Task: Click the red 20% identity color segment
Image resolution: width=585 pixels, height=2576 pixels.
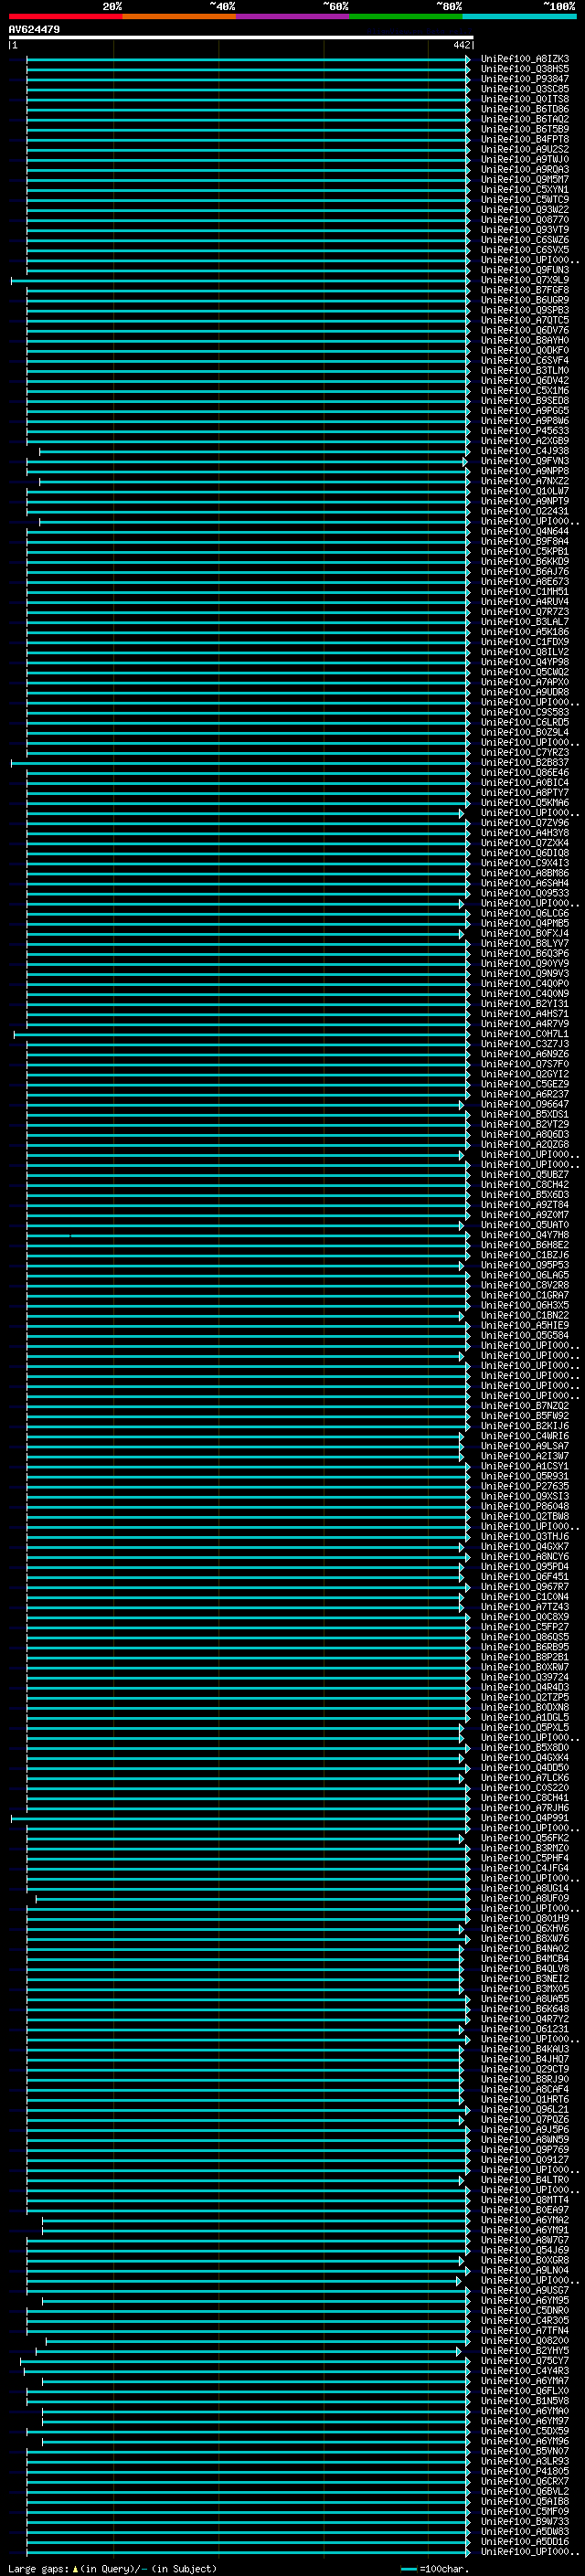Action: 65,16
